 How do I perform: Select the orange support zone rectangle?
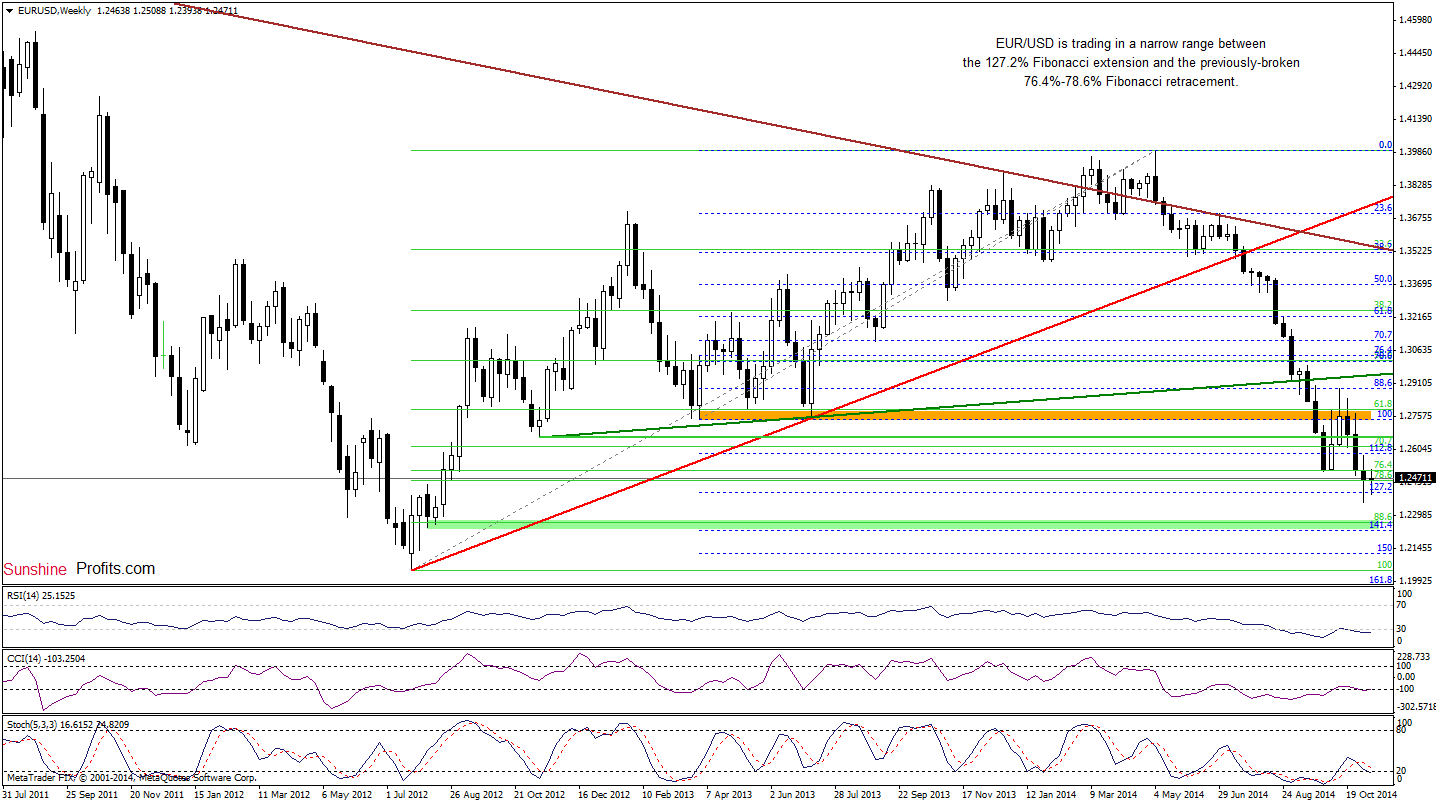(1035, 414)
